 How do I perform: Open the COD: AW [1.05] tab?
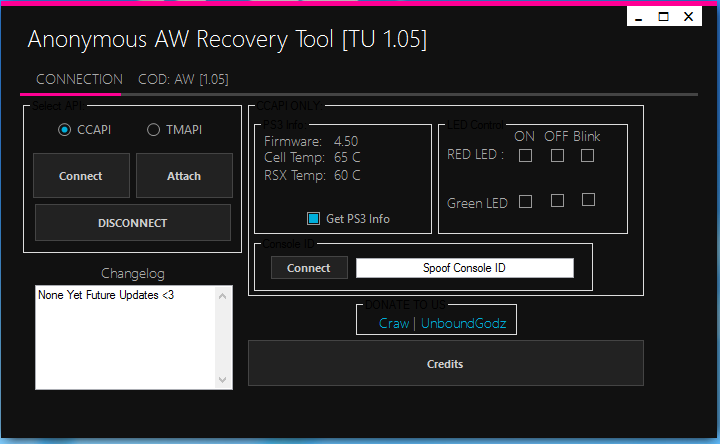pyautogui.click(x=183, y=79)
